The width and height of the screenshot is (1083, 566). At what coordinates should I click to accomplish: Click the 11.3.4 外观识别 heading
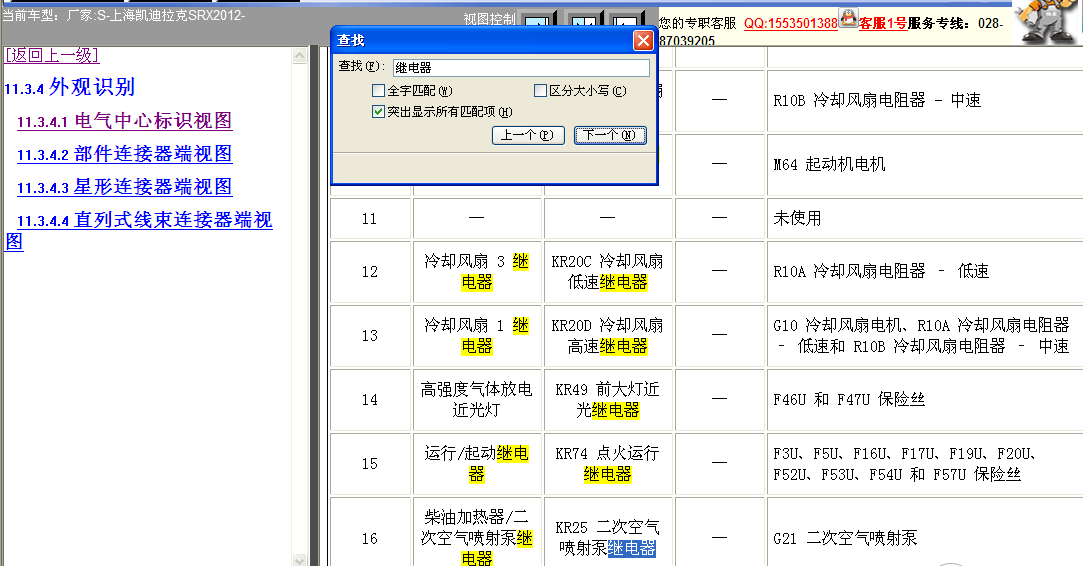(x=69, y=87)
